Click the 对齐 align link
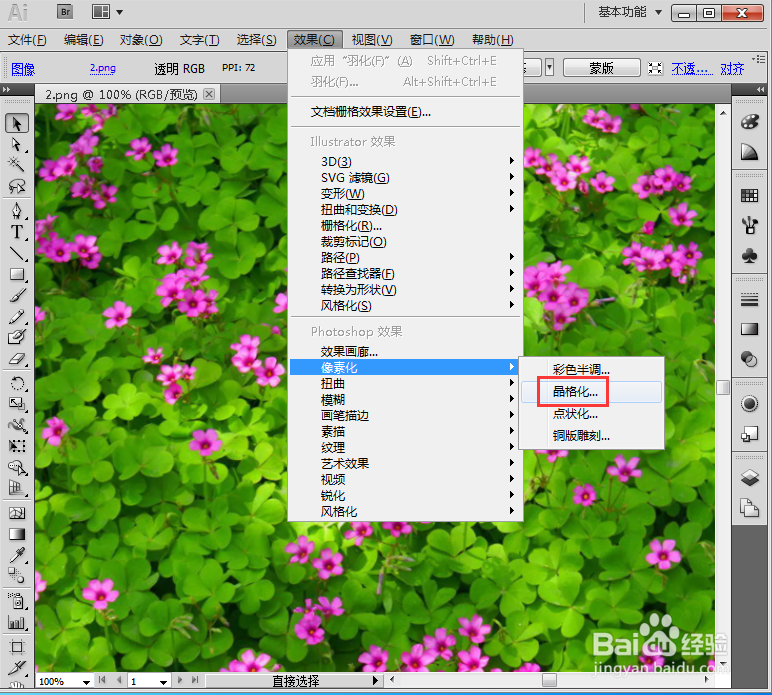This screenshot has width=772, height=695. coord(732,68)
